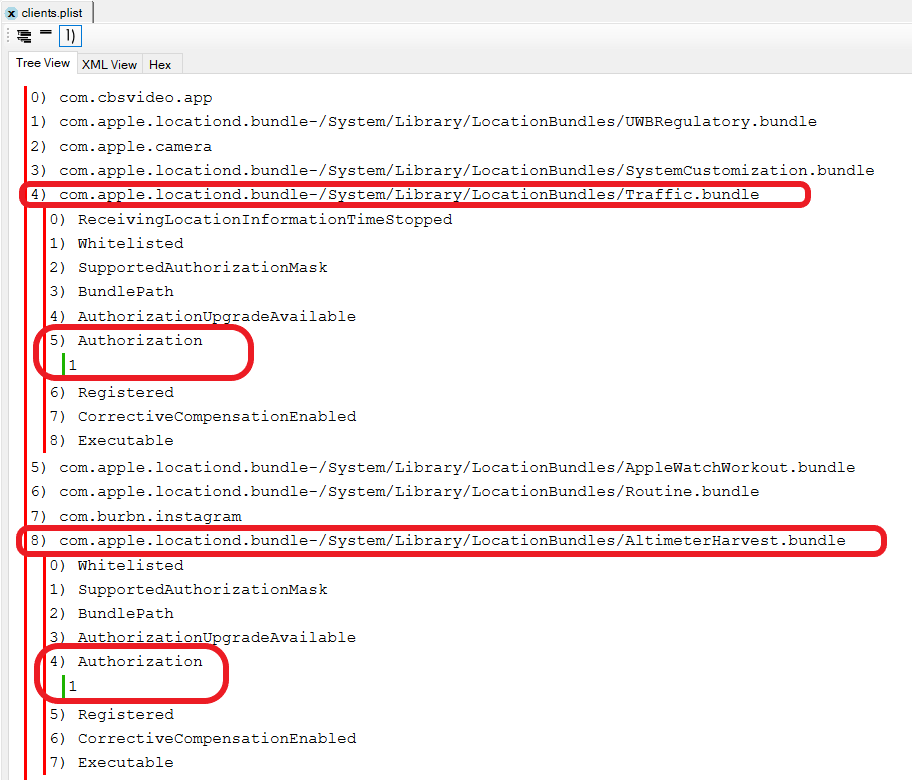Select the Tree View tab
Image resolution: width=912 pixels, height=780 pixels.
[x=43, y=63]
